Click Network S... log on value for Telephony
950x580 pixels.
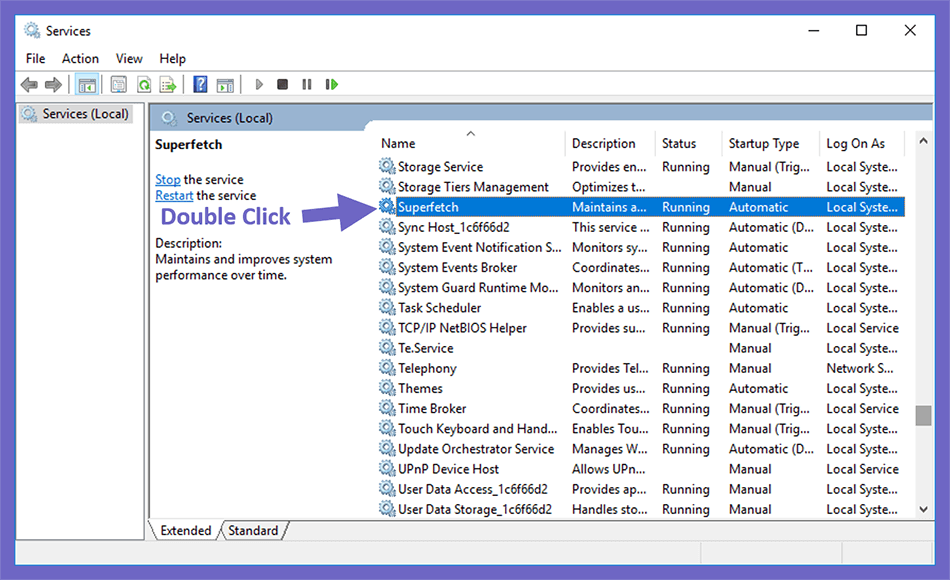click(x=860, y=368)
